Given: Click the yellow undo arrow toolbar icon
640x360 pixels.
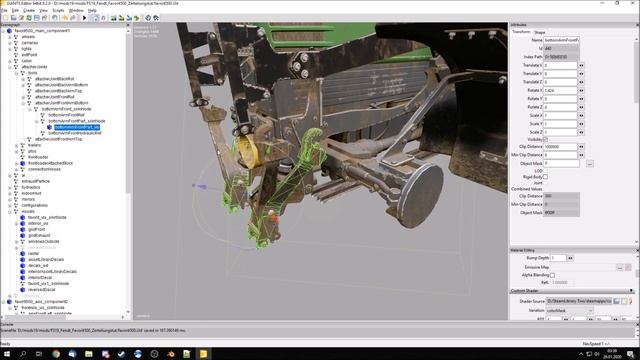Looking at the screenshot, I should (x=65, y=18).
